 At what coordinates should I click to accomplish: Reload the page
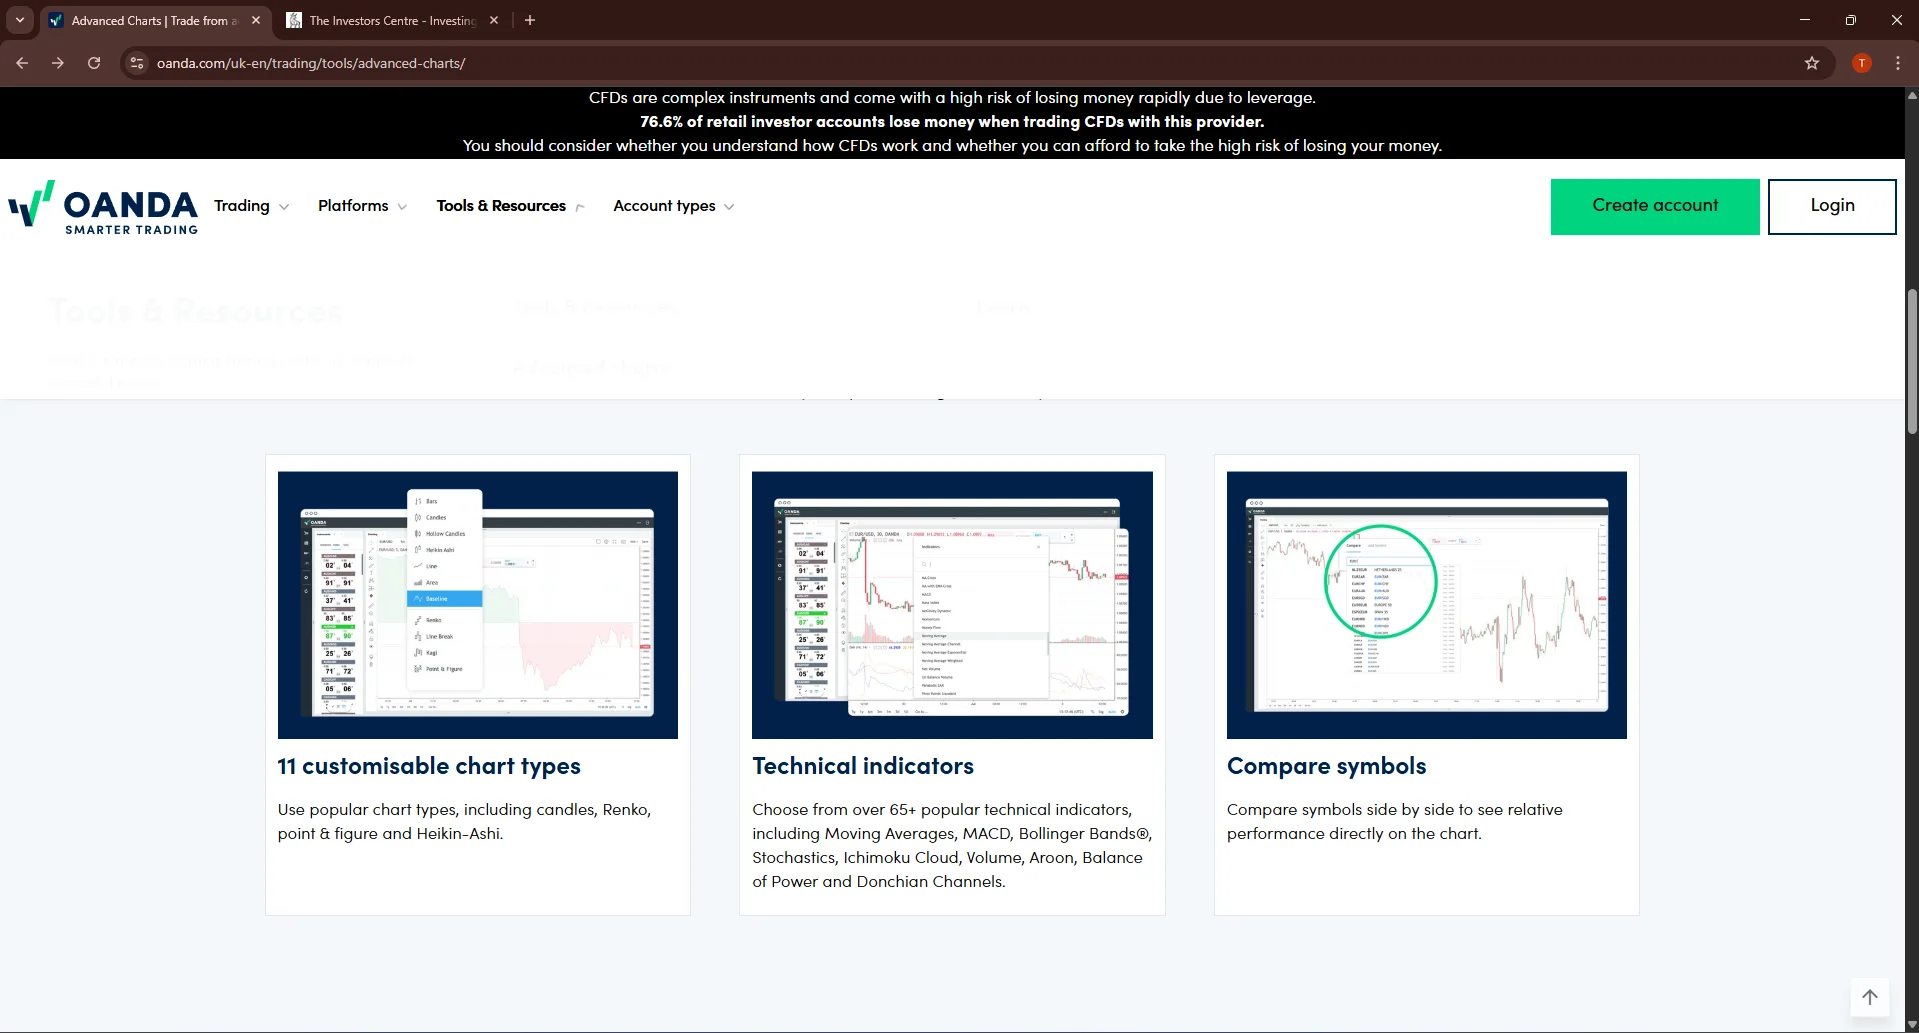(94, 63)
